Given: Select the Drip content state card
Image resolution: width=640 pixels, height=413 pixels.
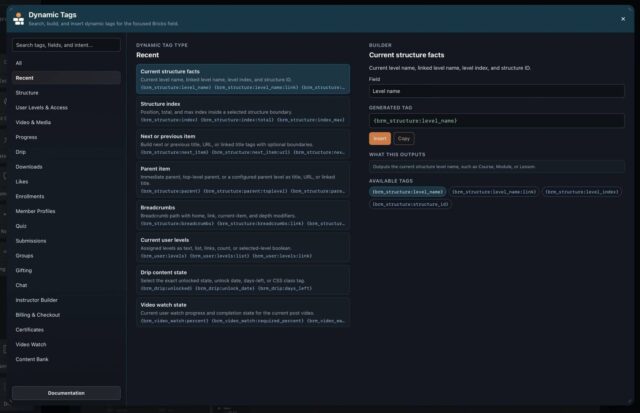Looking at the screenshot, I should (x=243, y=280).
